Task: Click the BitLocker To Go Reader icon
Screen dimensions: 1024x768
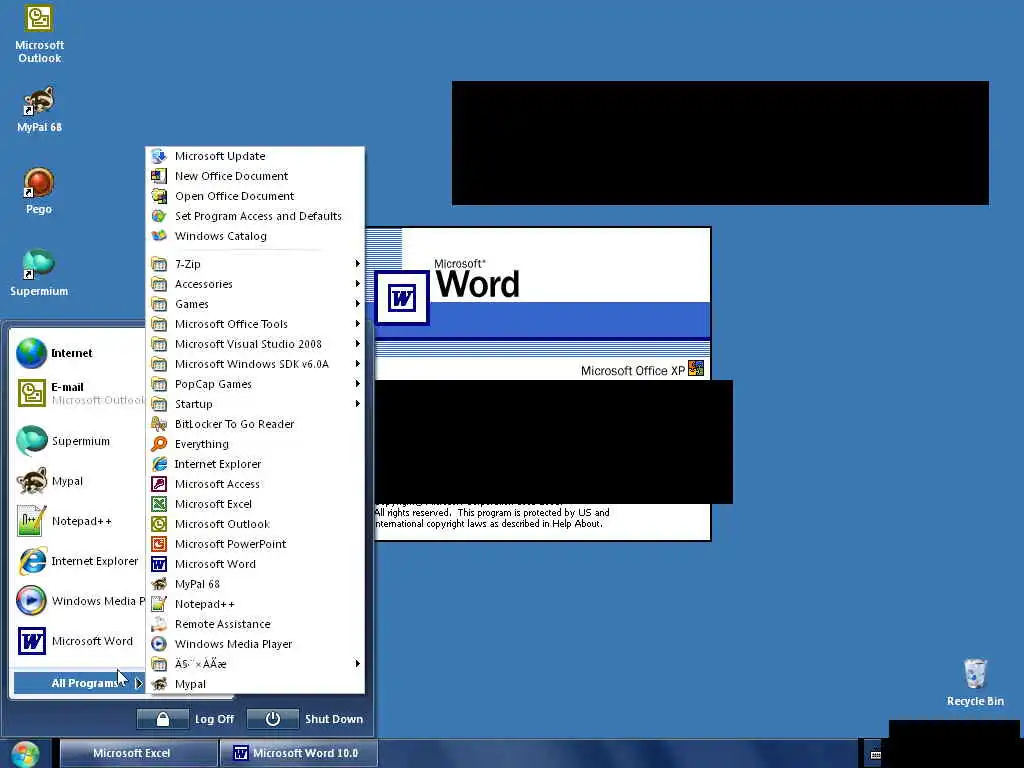Action: (x=159, y=424)
